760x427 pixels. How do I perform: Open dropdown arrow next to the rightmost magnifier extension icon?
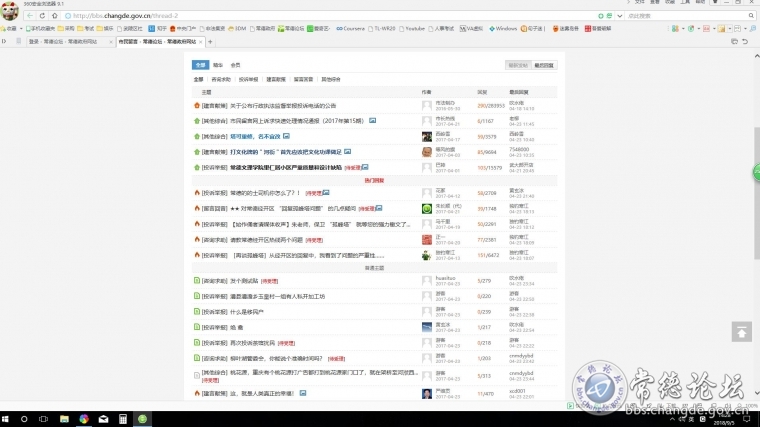(745, 29)
